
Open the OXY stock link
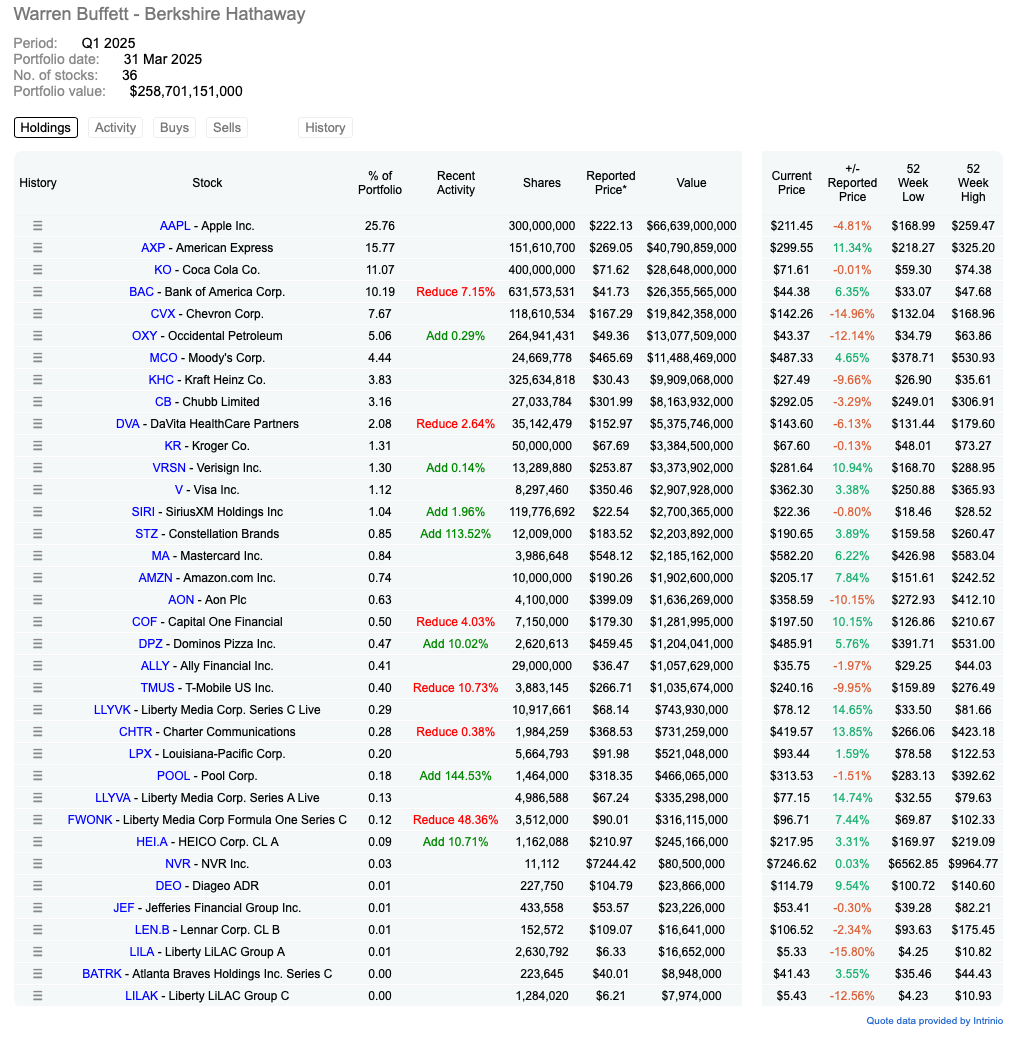click(x=144, y=336)
